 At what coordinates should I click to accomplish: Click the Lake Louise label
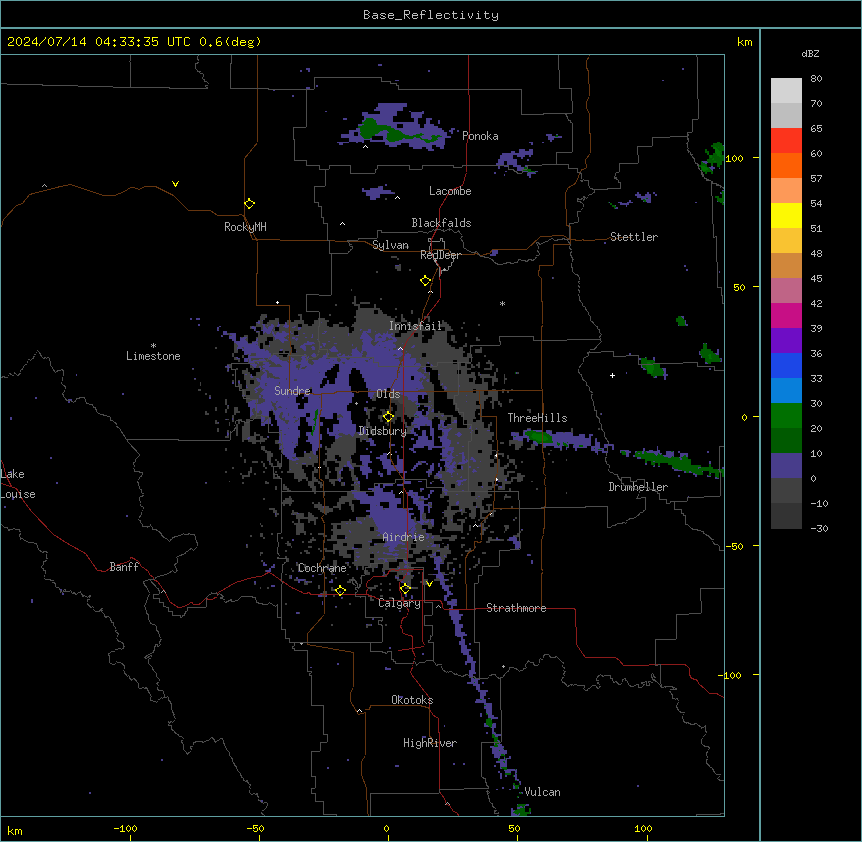point(18,484)
